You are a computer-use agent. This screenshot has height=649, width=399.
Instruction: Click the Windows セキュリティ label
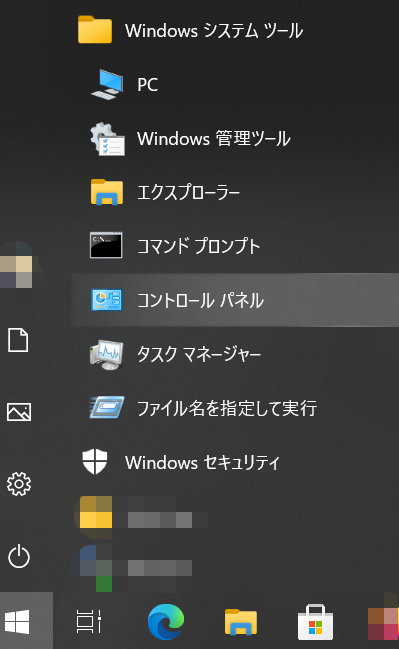click(x=202, y=462)
